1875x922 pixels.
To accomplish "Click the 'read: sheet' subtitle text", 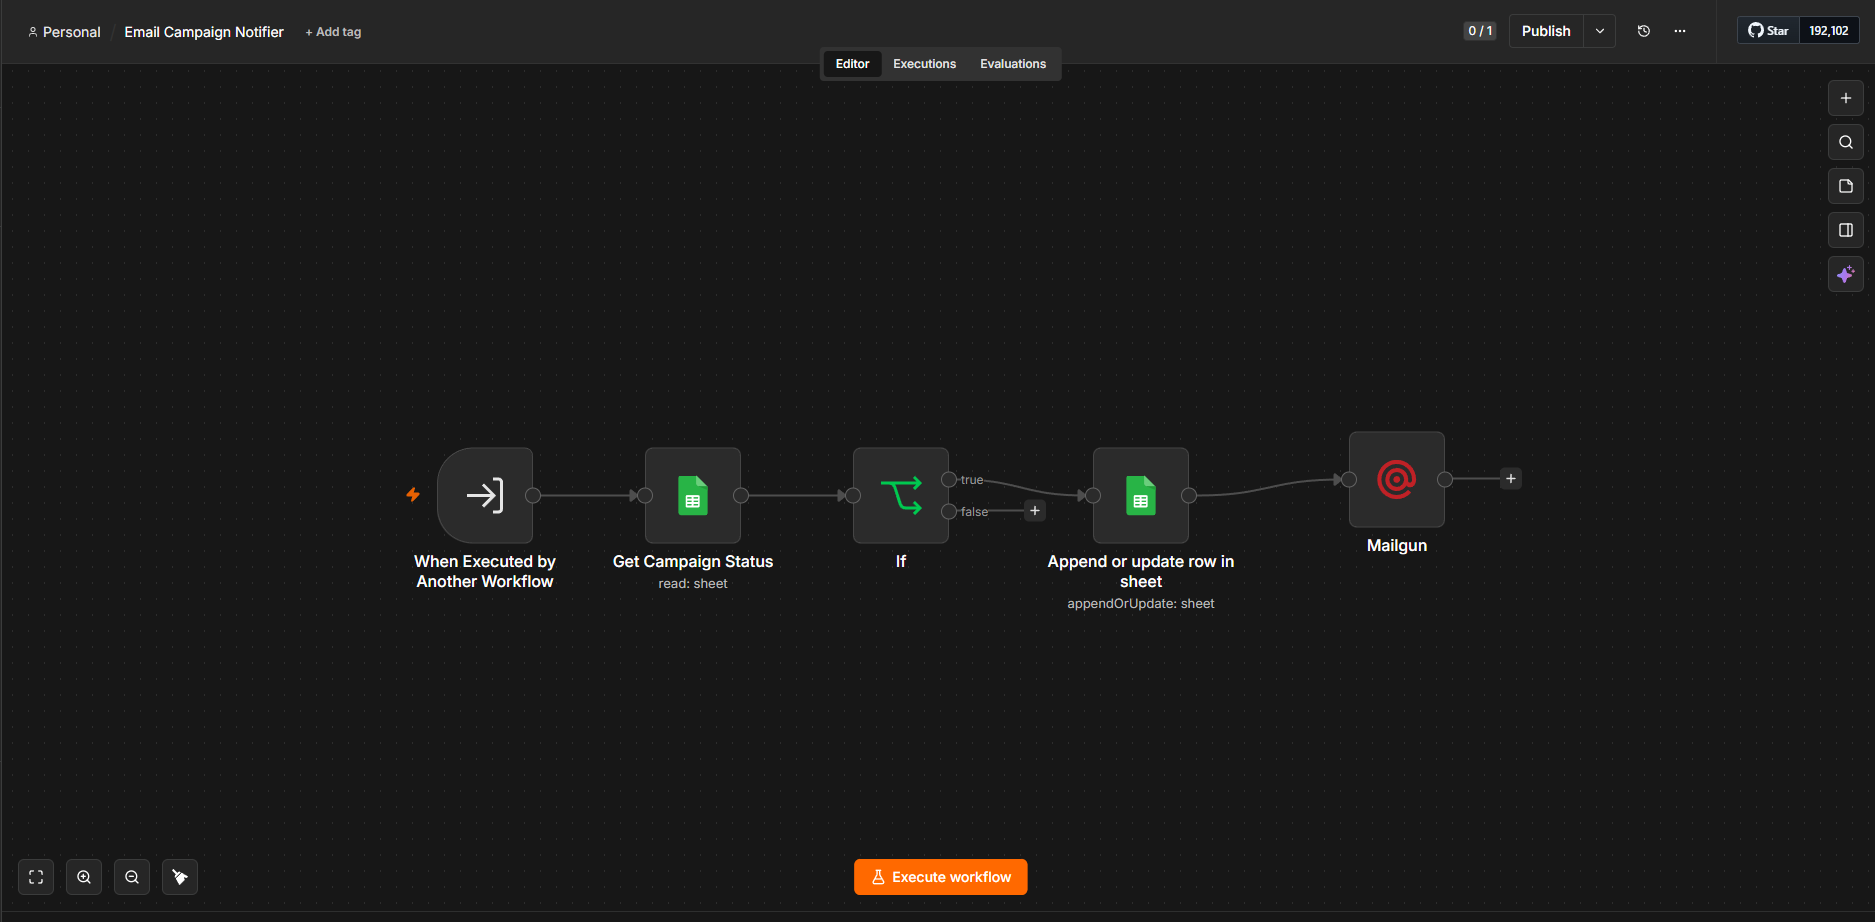I will 693,584.
